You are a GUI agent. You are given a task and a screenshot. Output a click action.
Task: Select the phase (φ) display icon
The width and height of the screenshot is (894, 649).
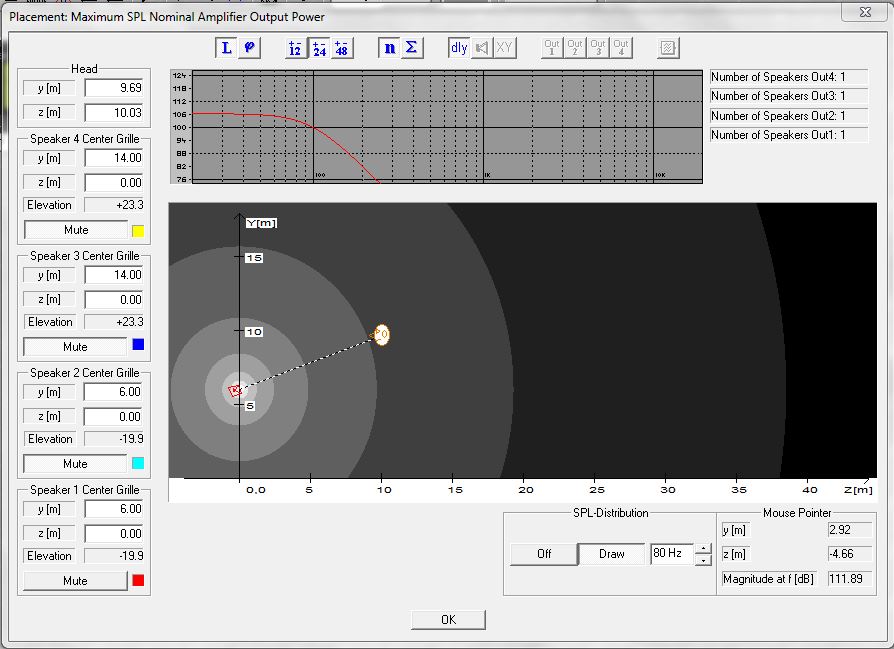[249, 48]
